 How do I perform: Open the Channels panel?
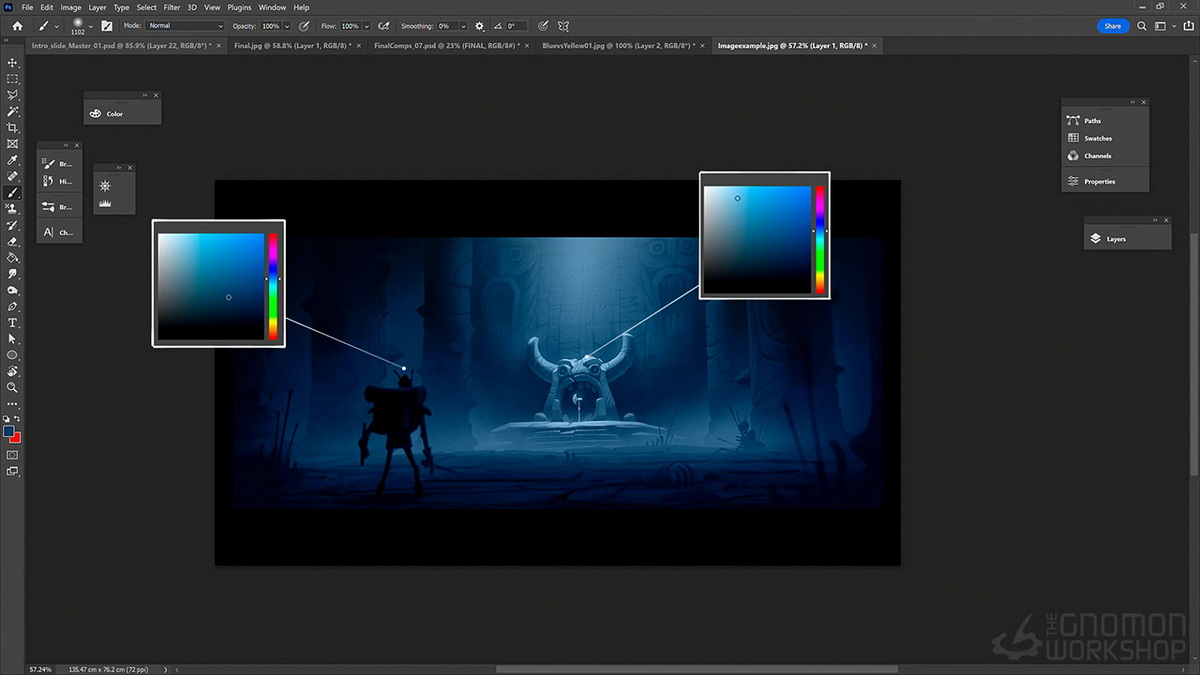click(x=1097, y=156)
